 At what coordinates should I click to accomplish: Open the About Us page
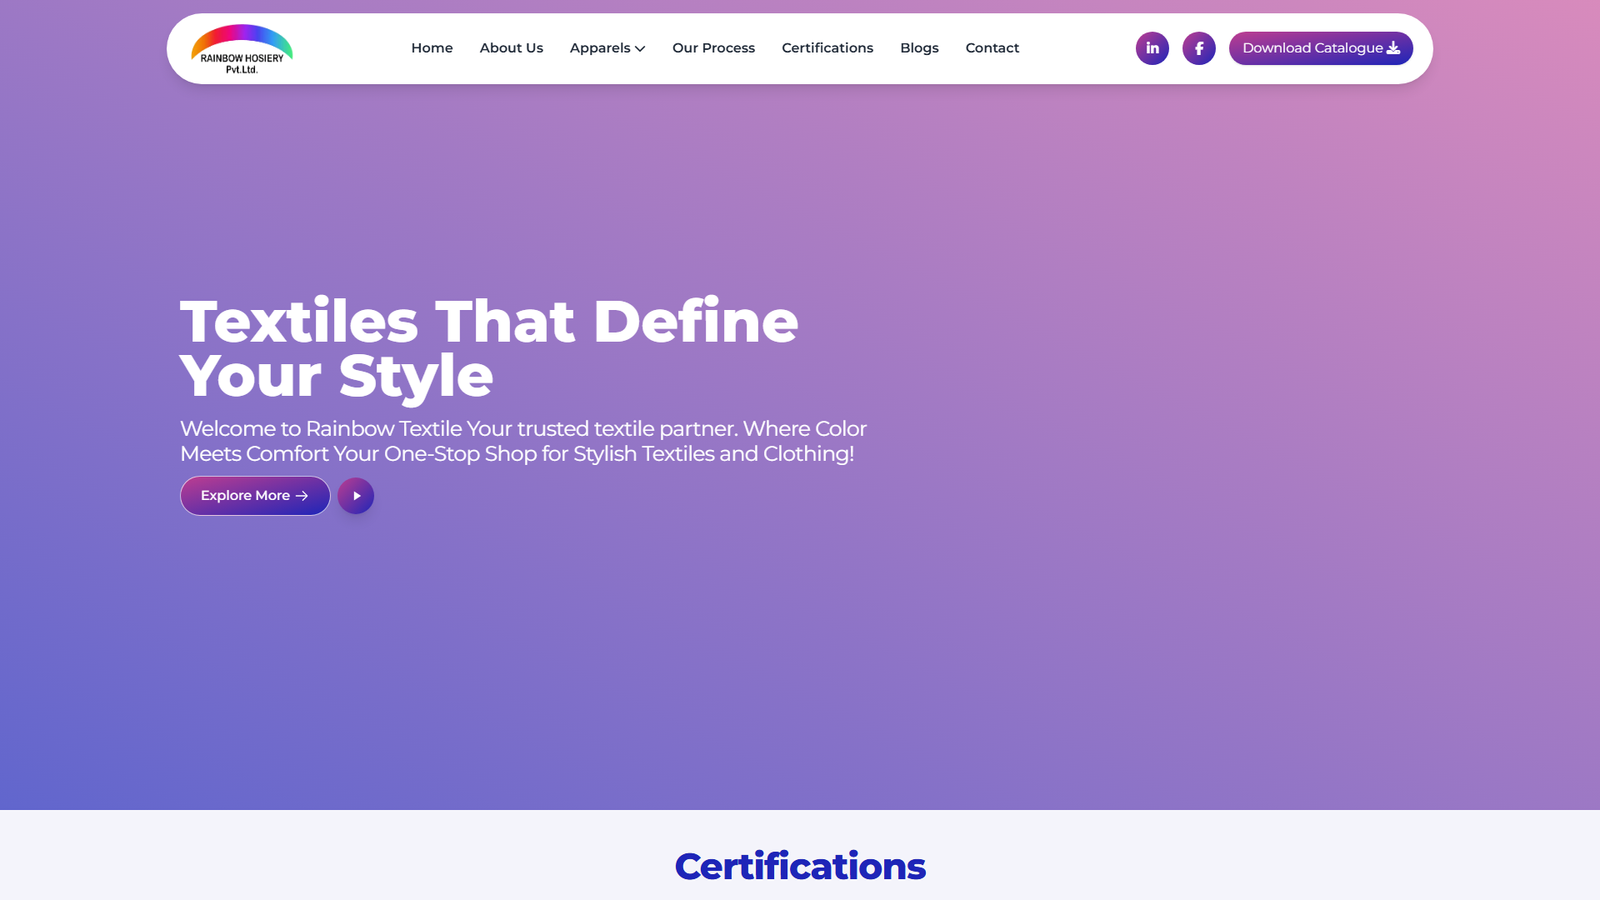coord(511,48)
